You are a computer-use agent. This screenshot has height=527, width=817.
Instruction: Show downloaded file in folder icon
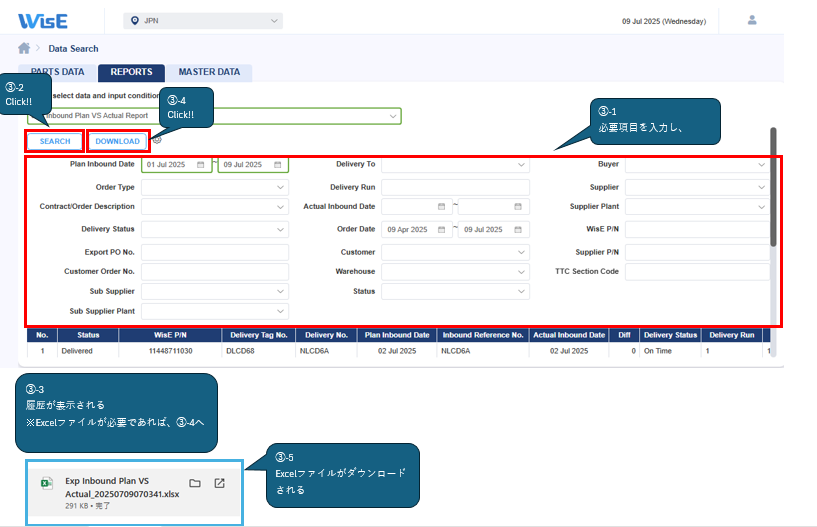coord(195,484)
